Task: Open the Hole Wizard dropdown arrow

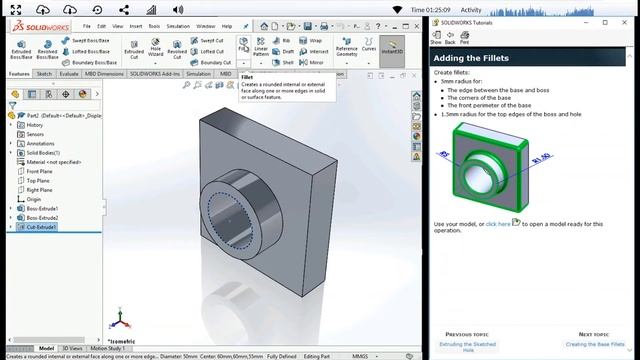Action: click(x=156, y=63)
